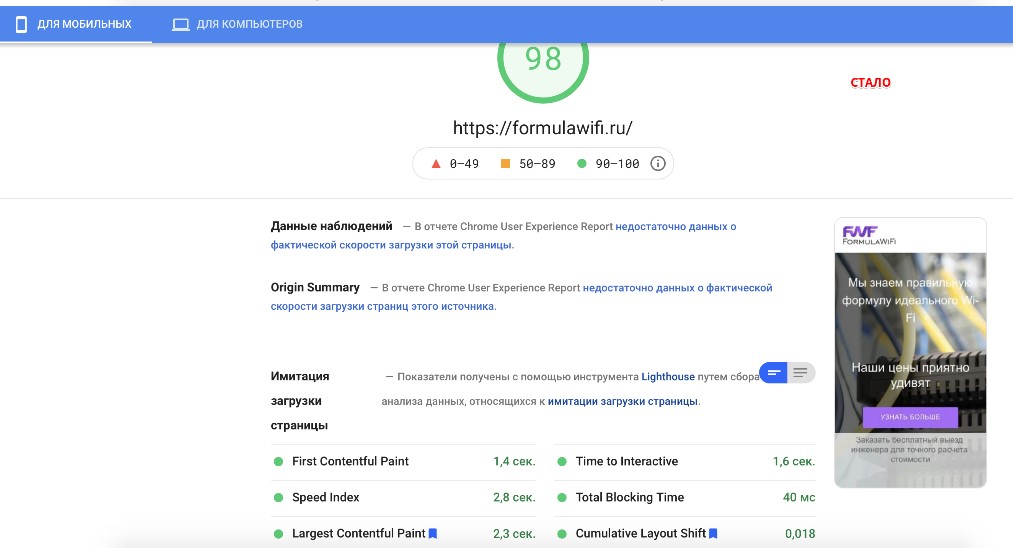The width and height of the screenshot is (1013, 548).
Task: Click the Total Blocking Time metric label
Action: click(630, 498)
